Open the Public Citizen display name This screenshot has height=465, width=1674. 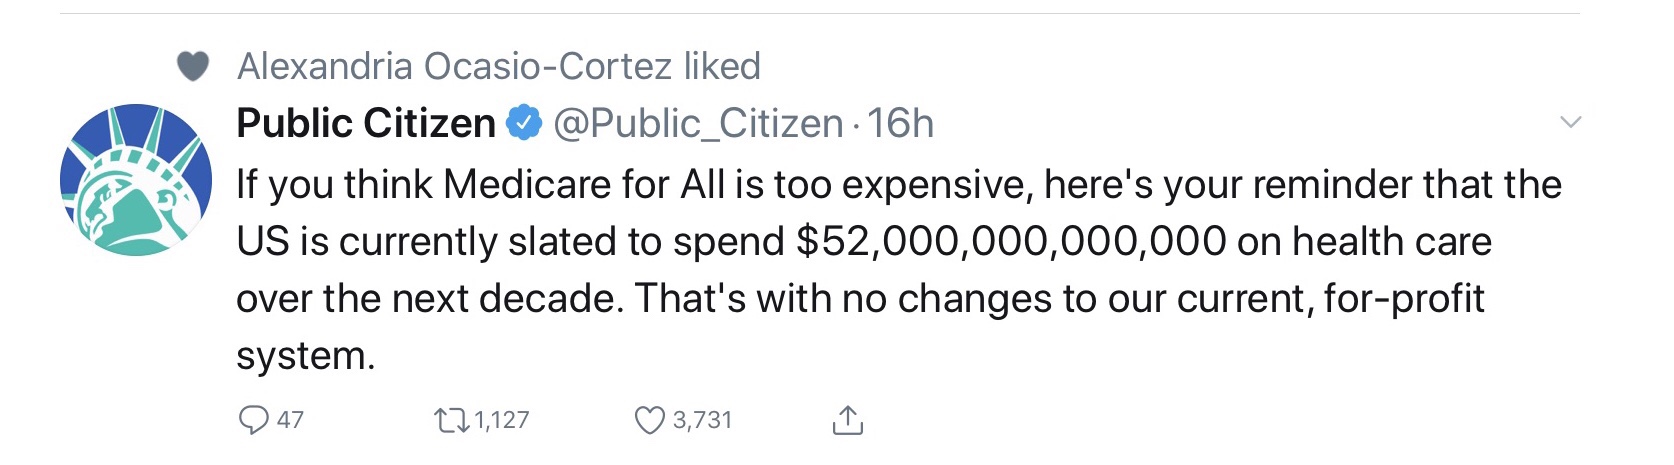(366, 123)
